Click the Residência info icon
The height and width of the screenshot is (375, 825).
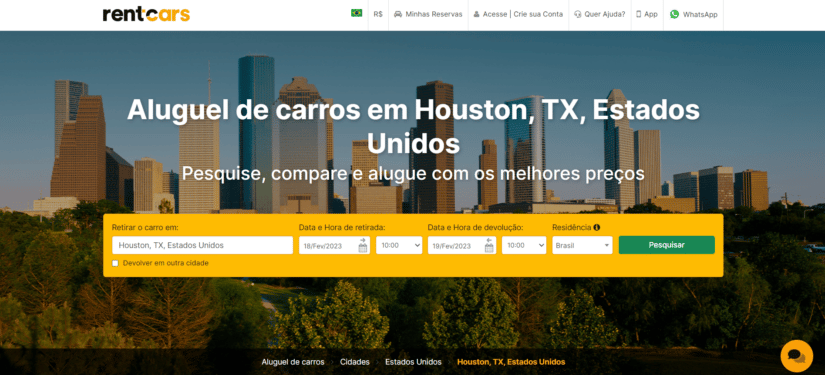click(597, 228)
